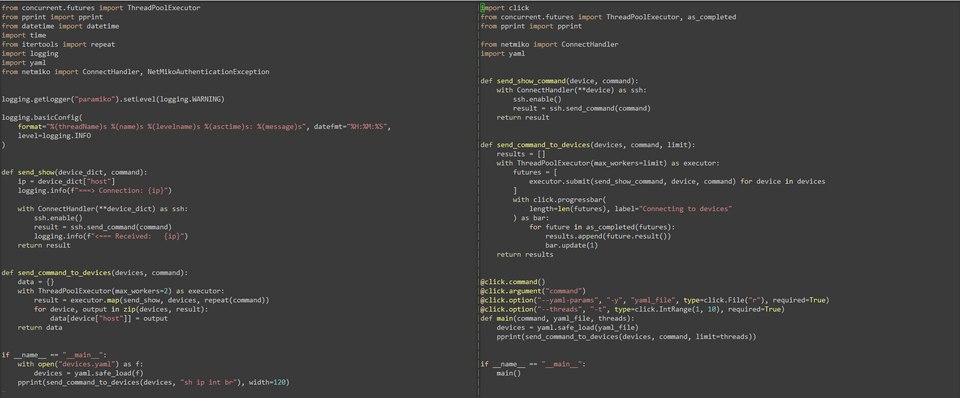Click the 'import logging' statement

point(29,54)
